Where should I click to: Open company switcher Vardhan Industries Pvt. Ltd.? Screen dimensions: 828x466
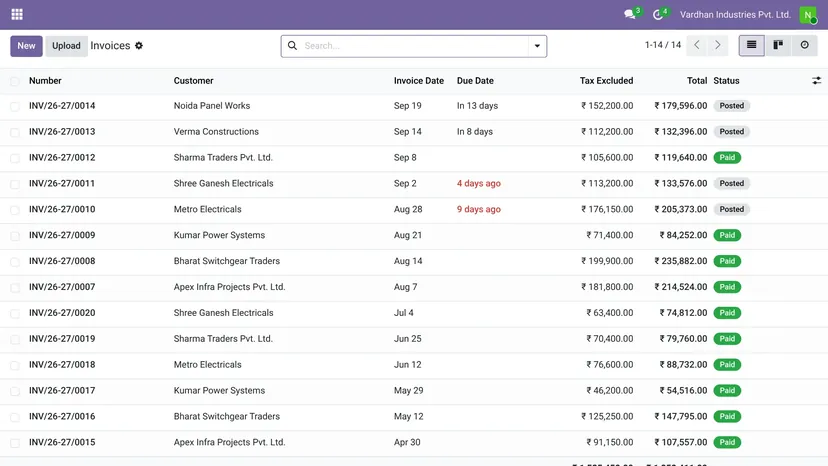(735, 15)
